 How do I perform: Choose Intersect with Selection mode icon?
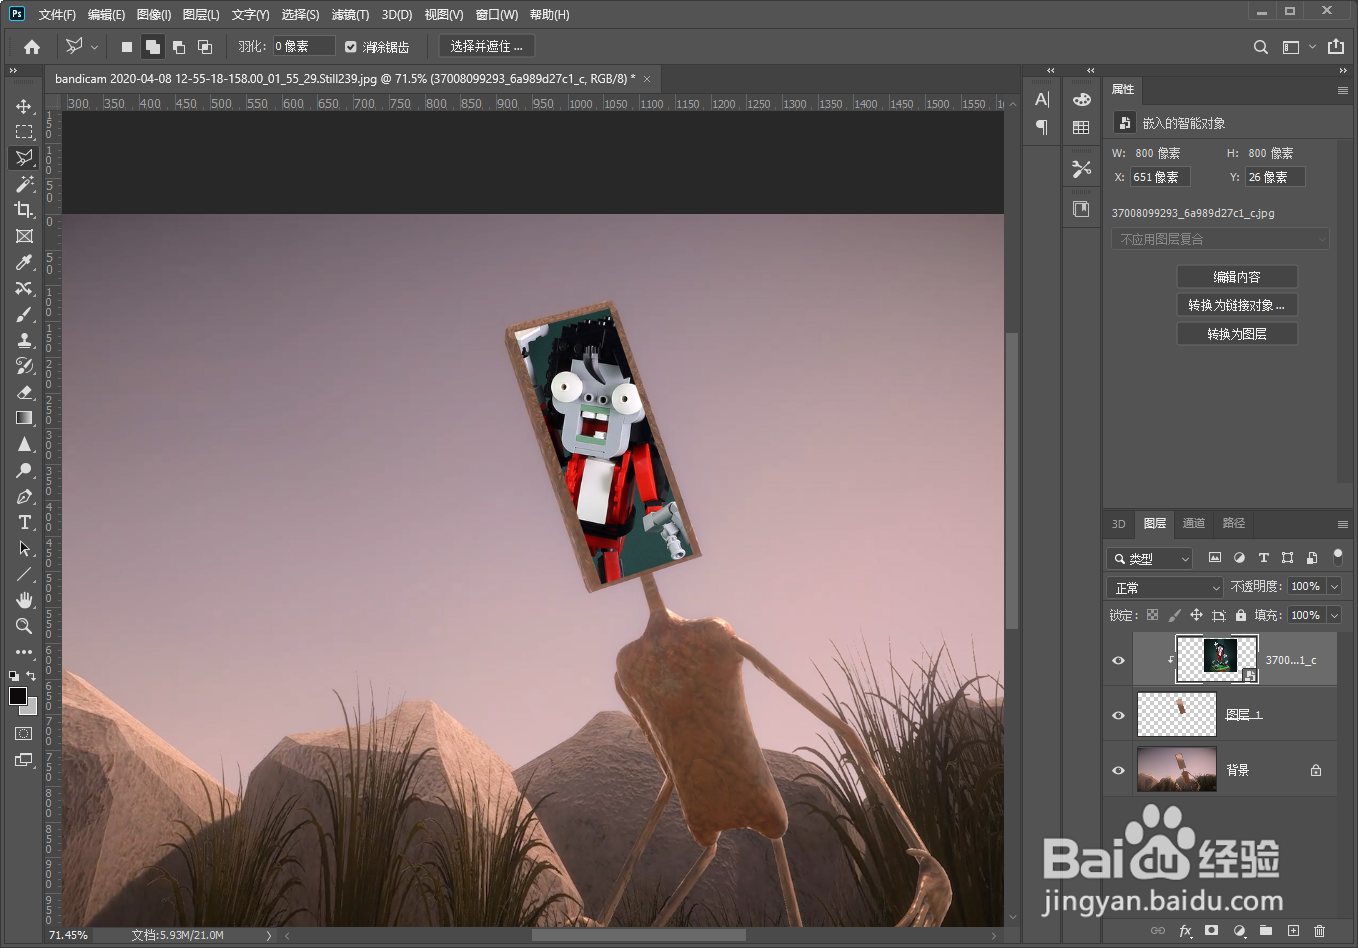tap(205, 47)
